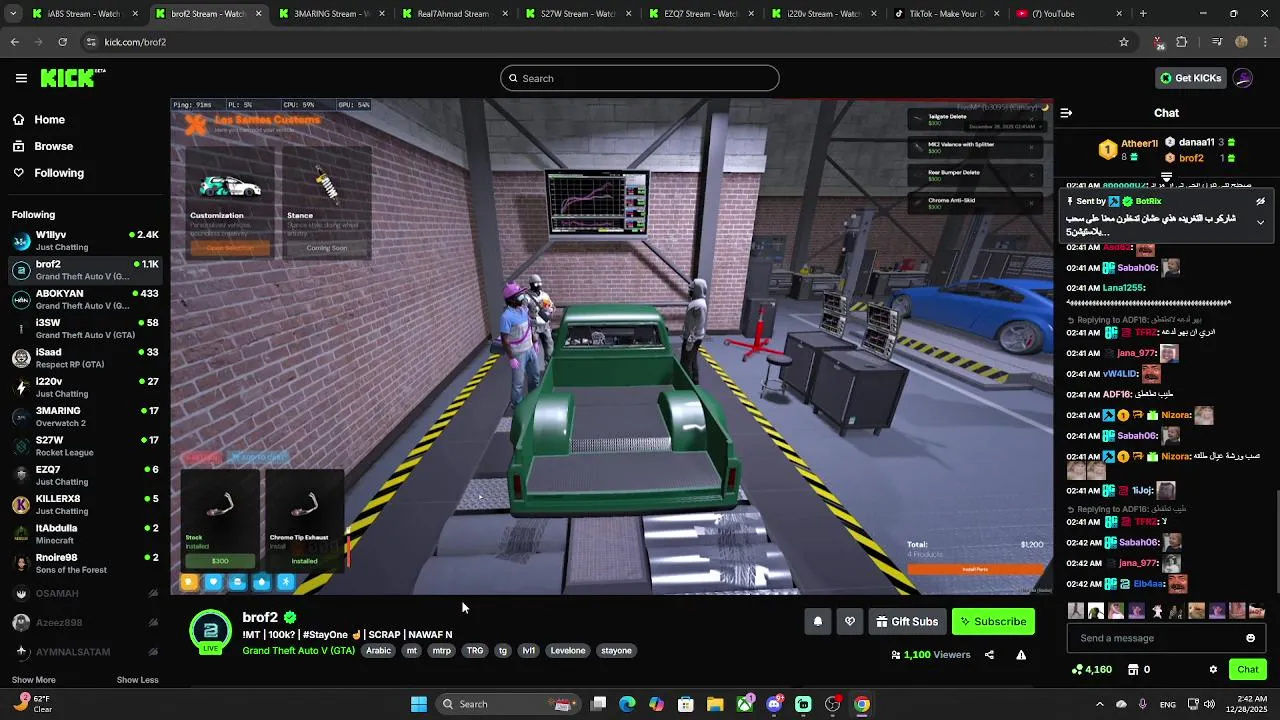Select the Levelone tag

click(x=568, y=650)
